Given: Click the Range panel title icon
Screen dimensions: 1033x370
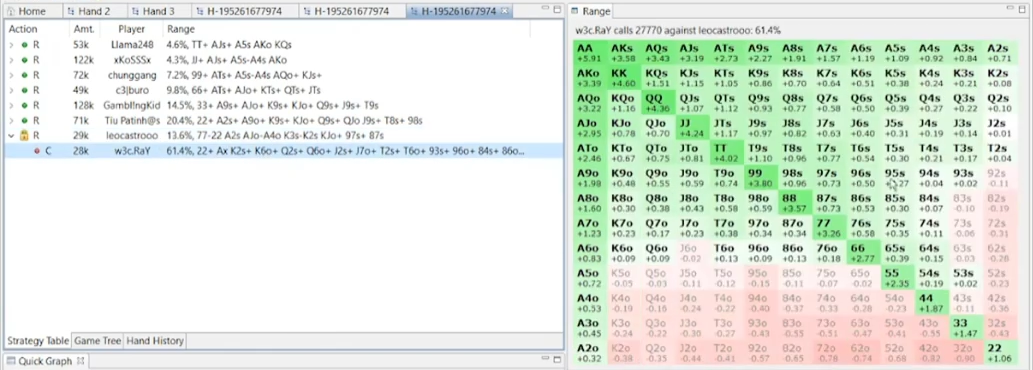Looking at the screenshot, I should [x=574, y=11].
